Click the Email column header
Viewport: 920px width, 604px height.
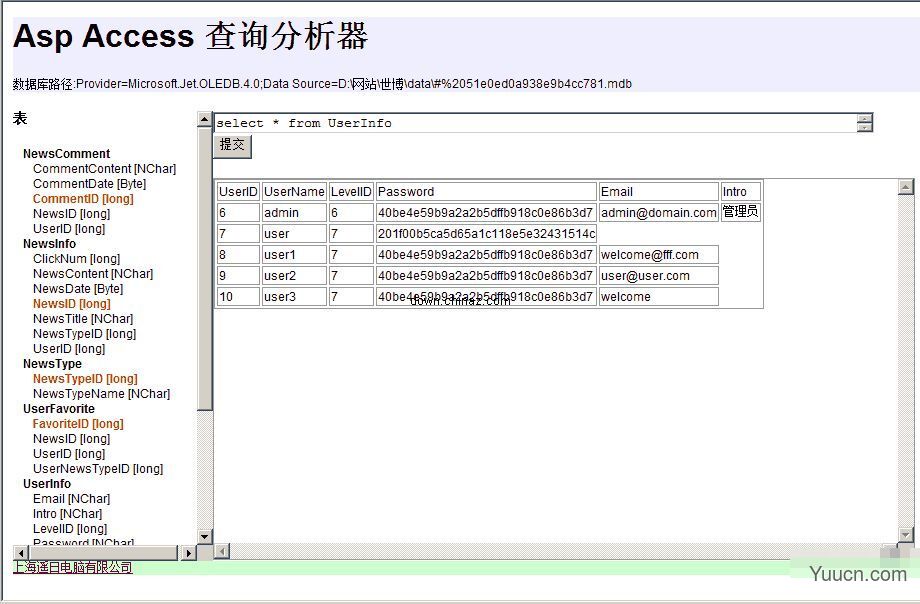click(x=658, y=192)
